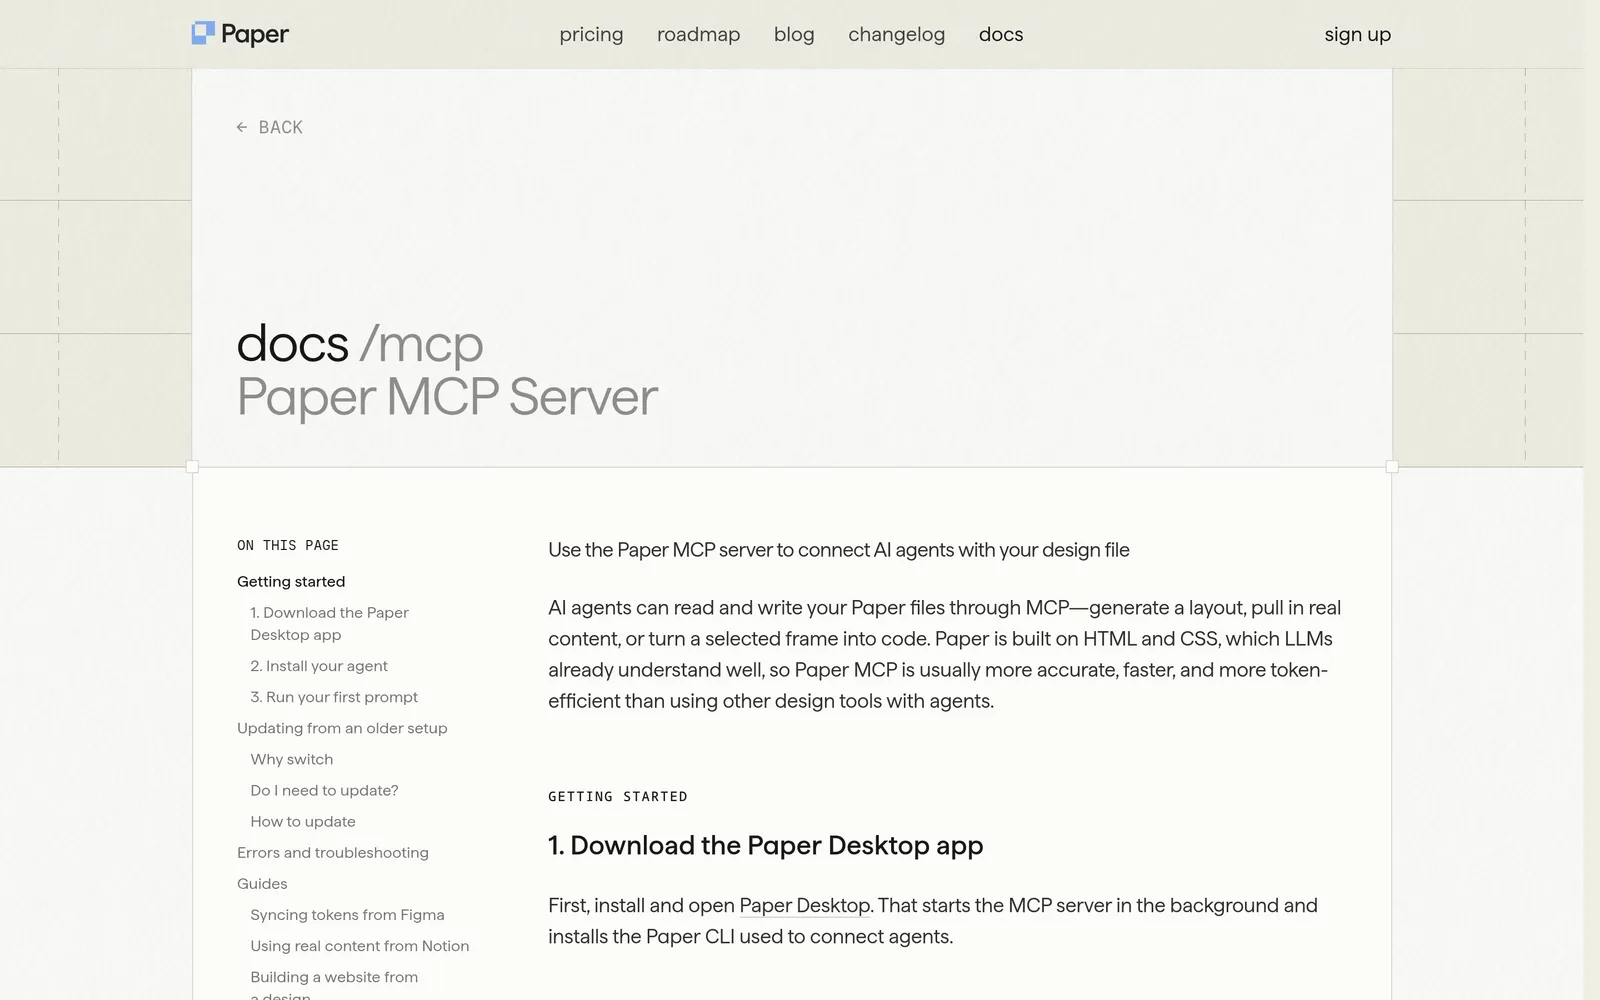This screenshot has height=1000, width=1600.
Task: Click the intro sentence about connecting AI agents
Action: point(839,550)
